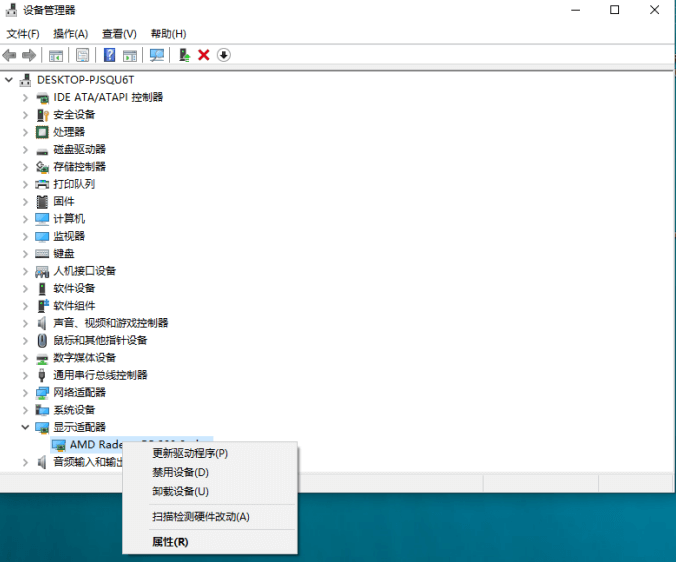The image size is (676, 562).
Task: Select the 键盘 tree row text
Action: tap(64, 253)
